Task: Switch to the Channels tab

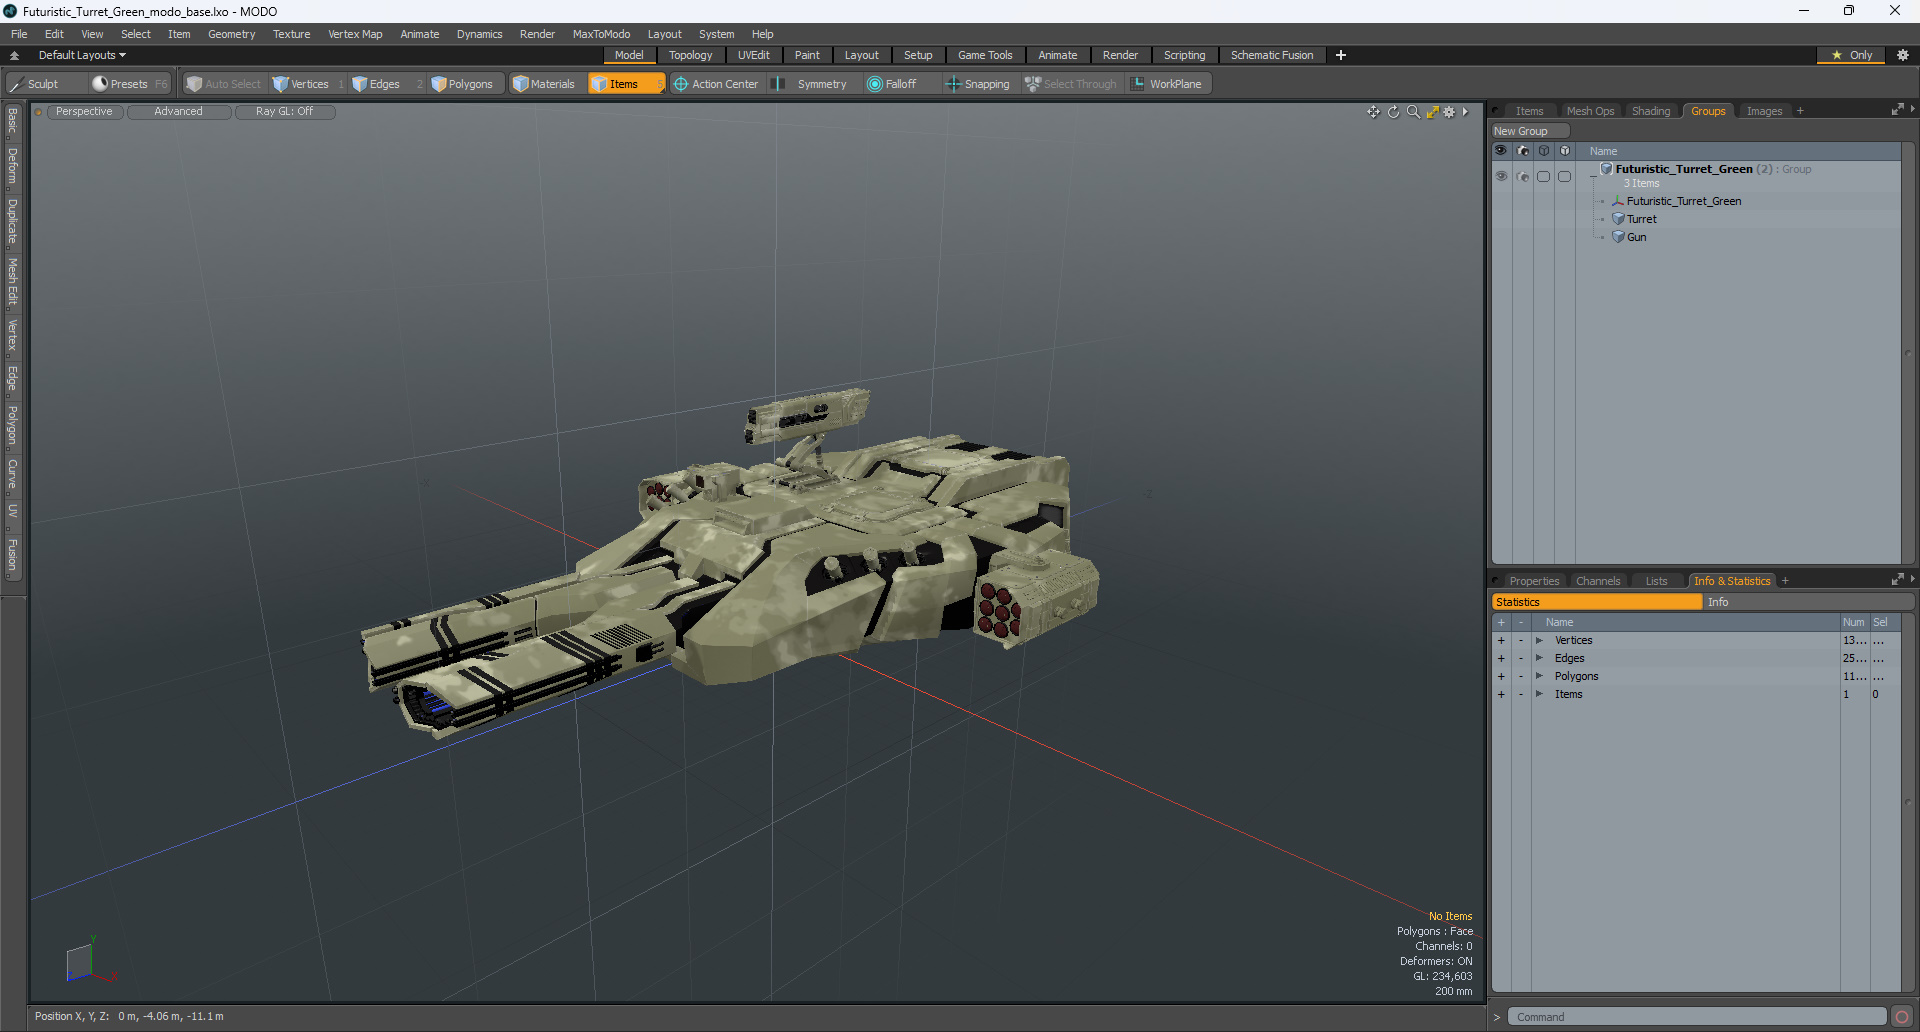Action: click(1598, 581)
